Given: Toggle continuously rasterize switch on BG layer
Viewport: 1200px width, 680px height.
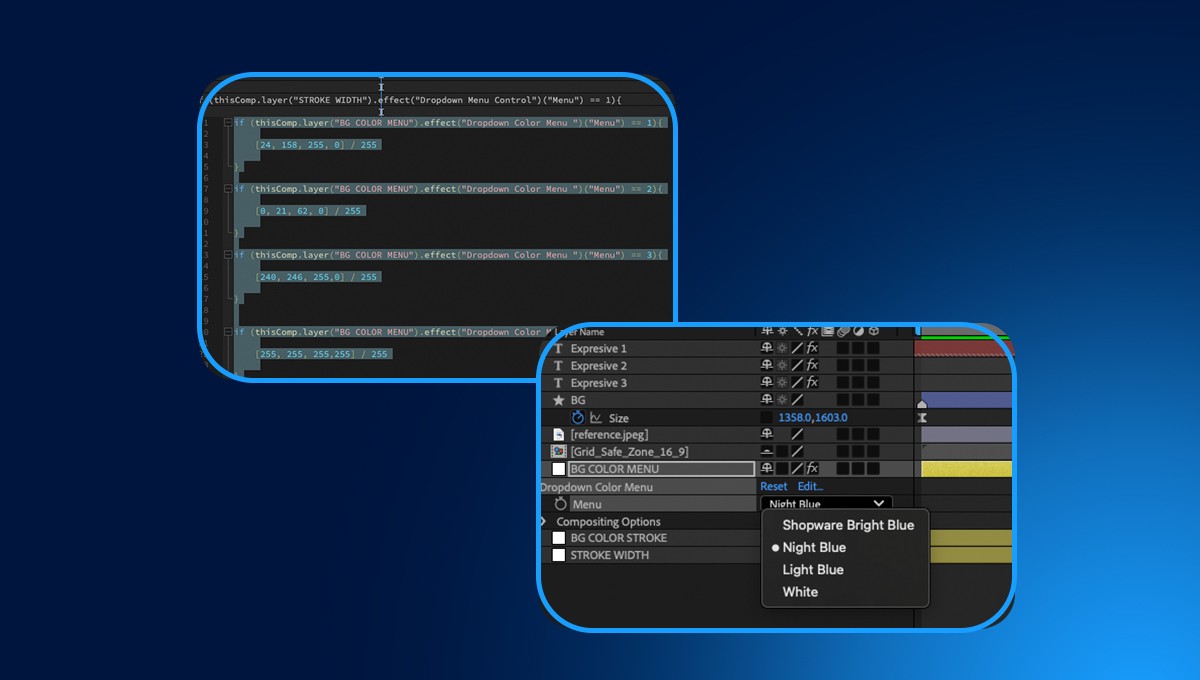Looking at the screenshot, I should (x=783, y=400).
